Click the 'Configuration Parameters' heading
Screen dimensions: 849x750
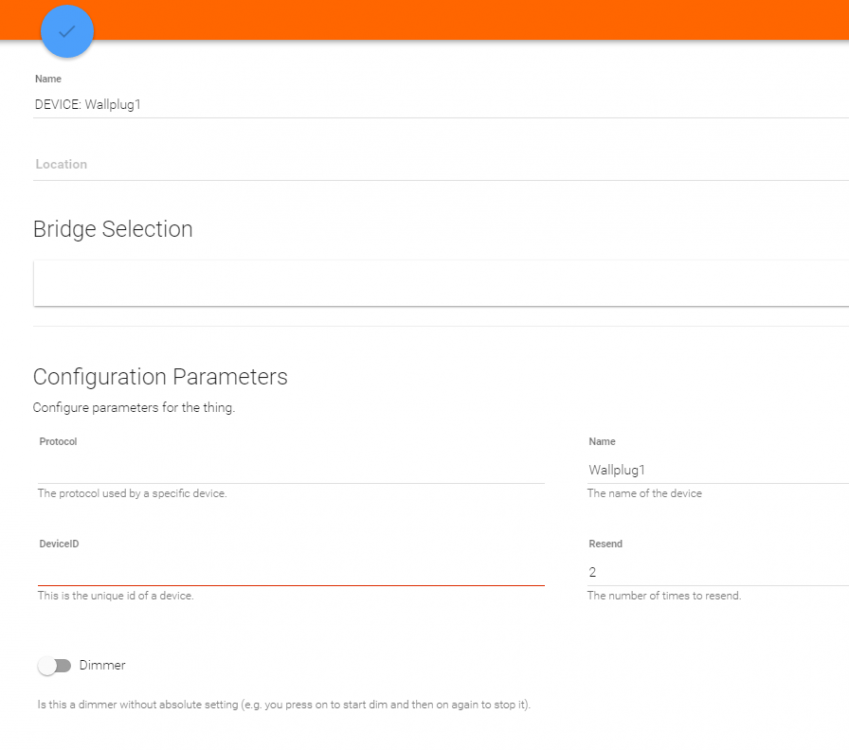coord(160,377)
